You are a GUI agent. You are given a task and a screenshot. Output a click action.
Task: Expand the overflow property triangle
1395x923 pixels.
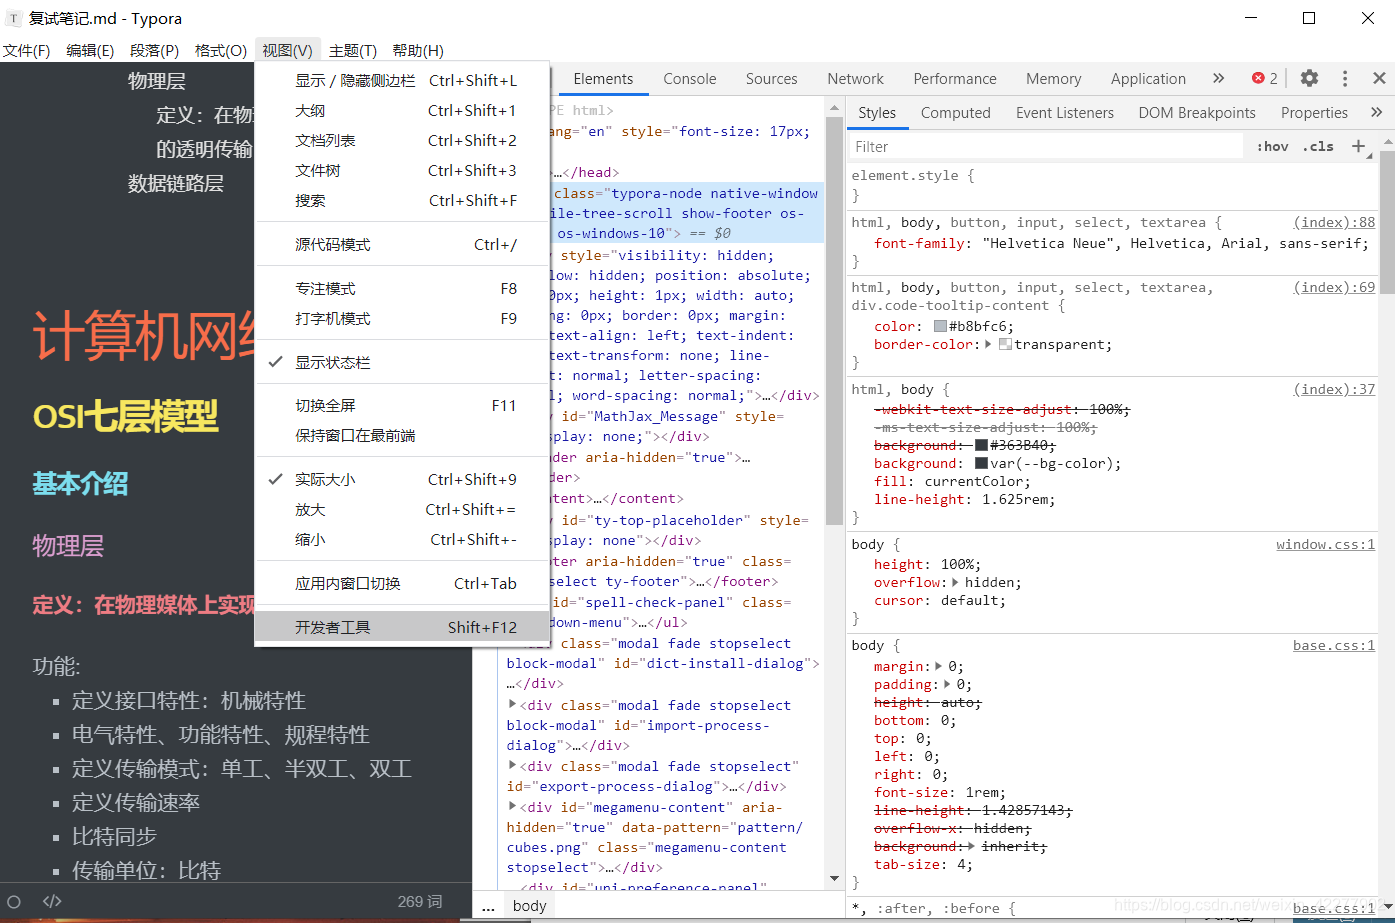point(956,582)
